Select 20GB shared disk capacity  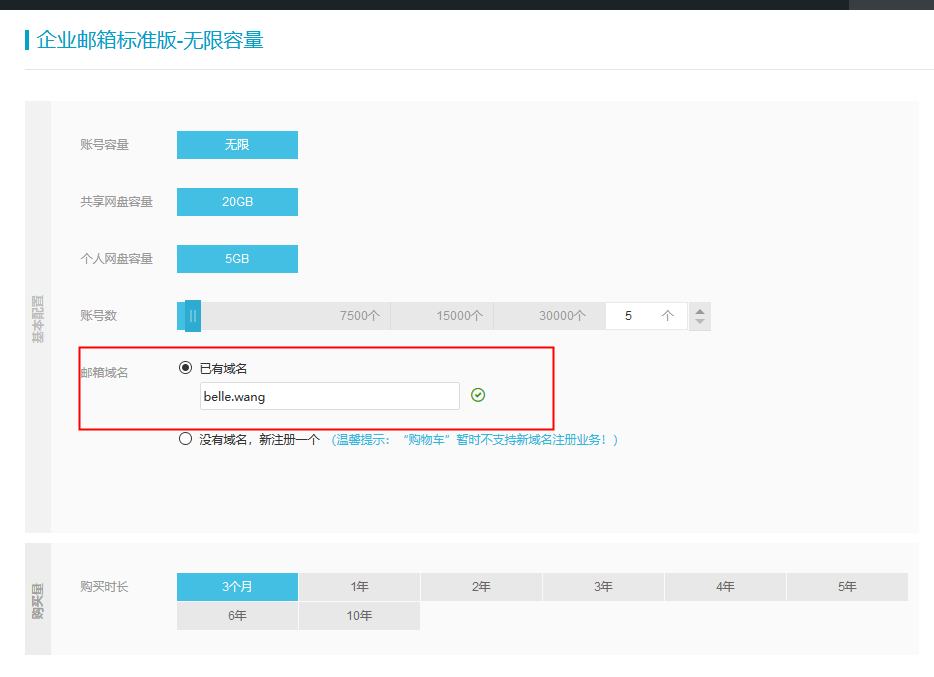click(x=237, y=202)
